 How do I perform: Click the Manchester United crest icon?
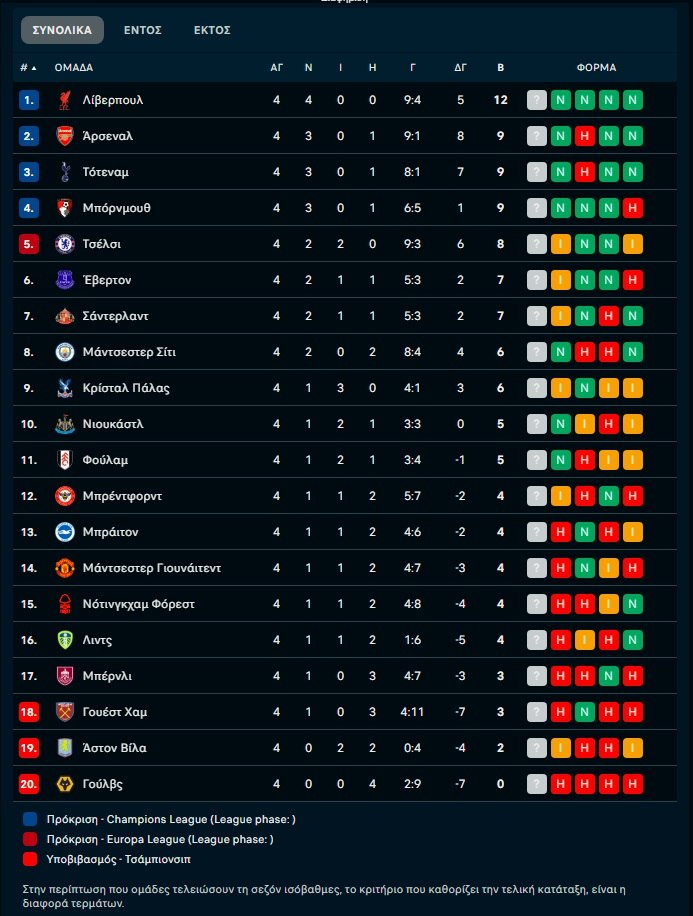(64, 568)
